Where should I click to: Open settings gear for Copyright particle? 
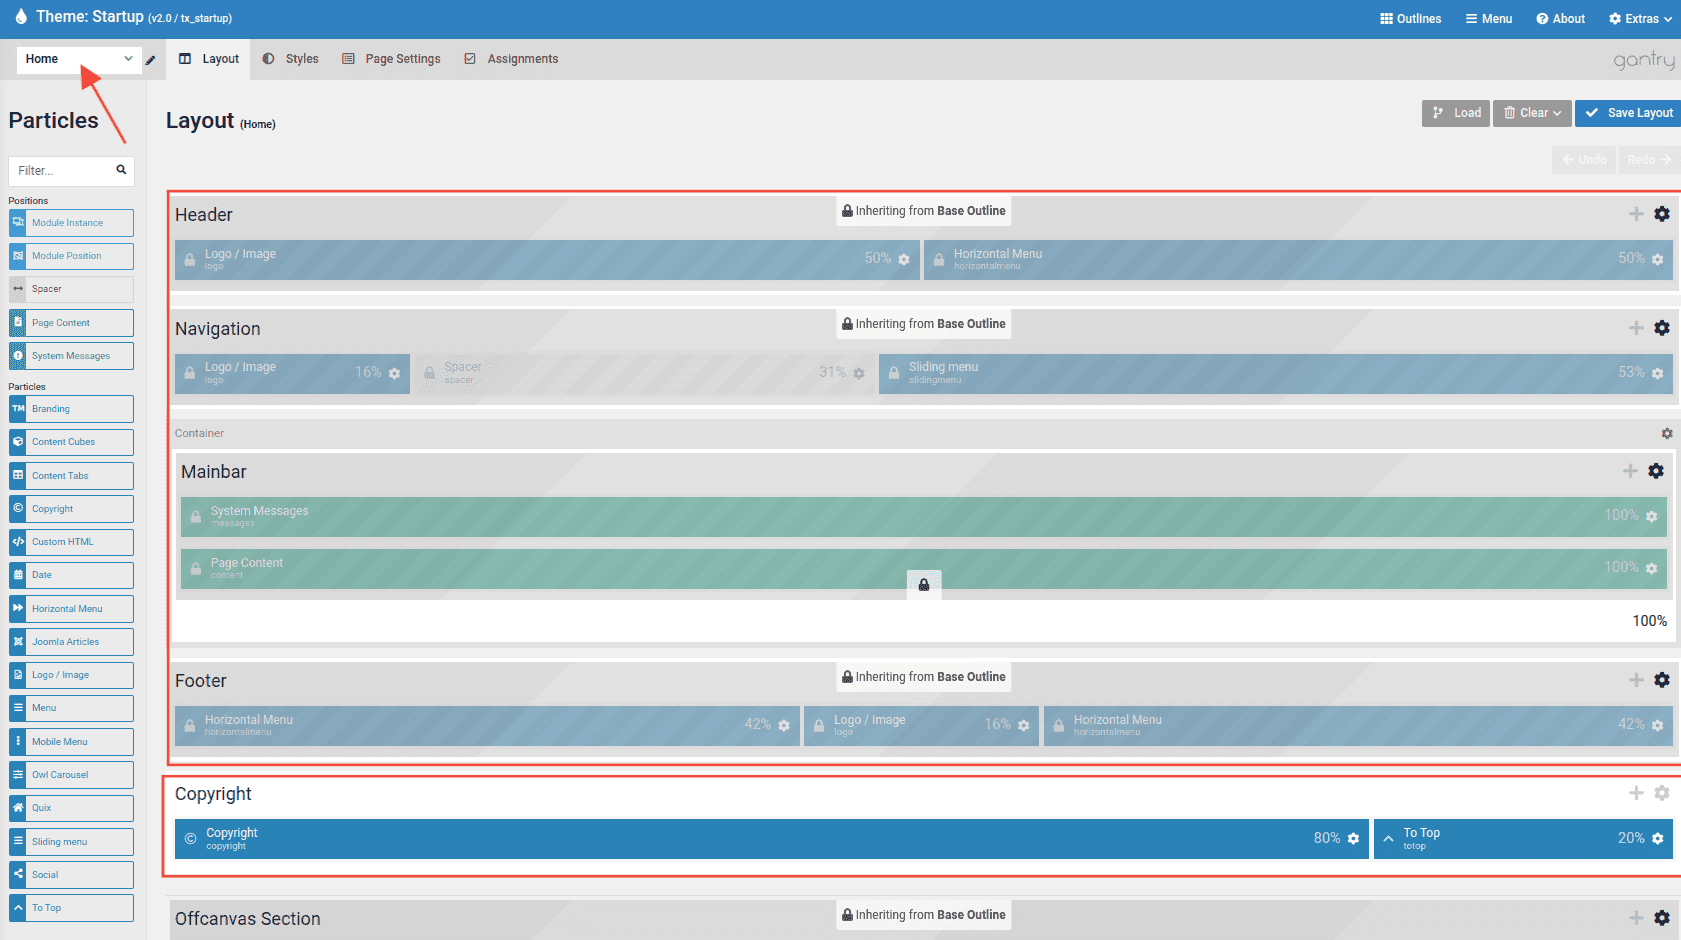[x=1353, y=839]
